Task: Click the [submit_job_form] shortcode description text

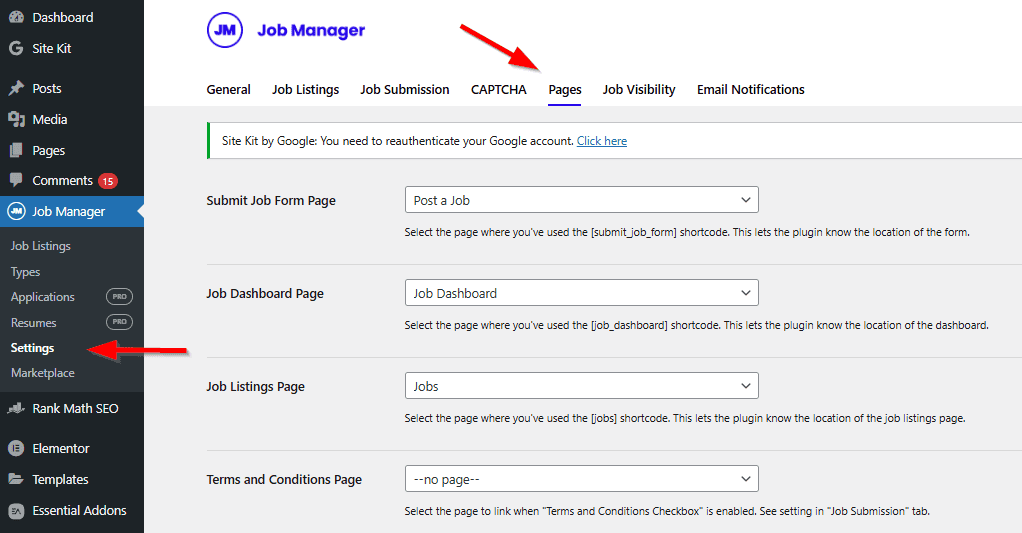Action: (x=687, y=232)
